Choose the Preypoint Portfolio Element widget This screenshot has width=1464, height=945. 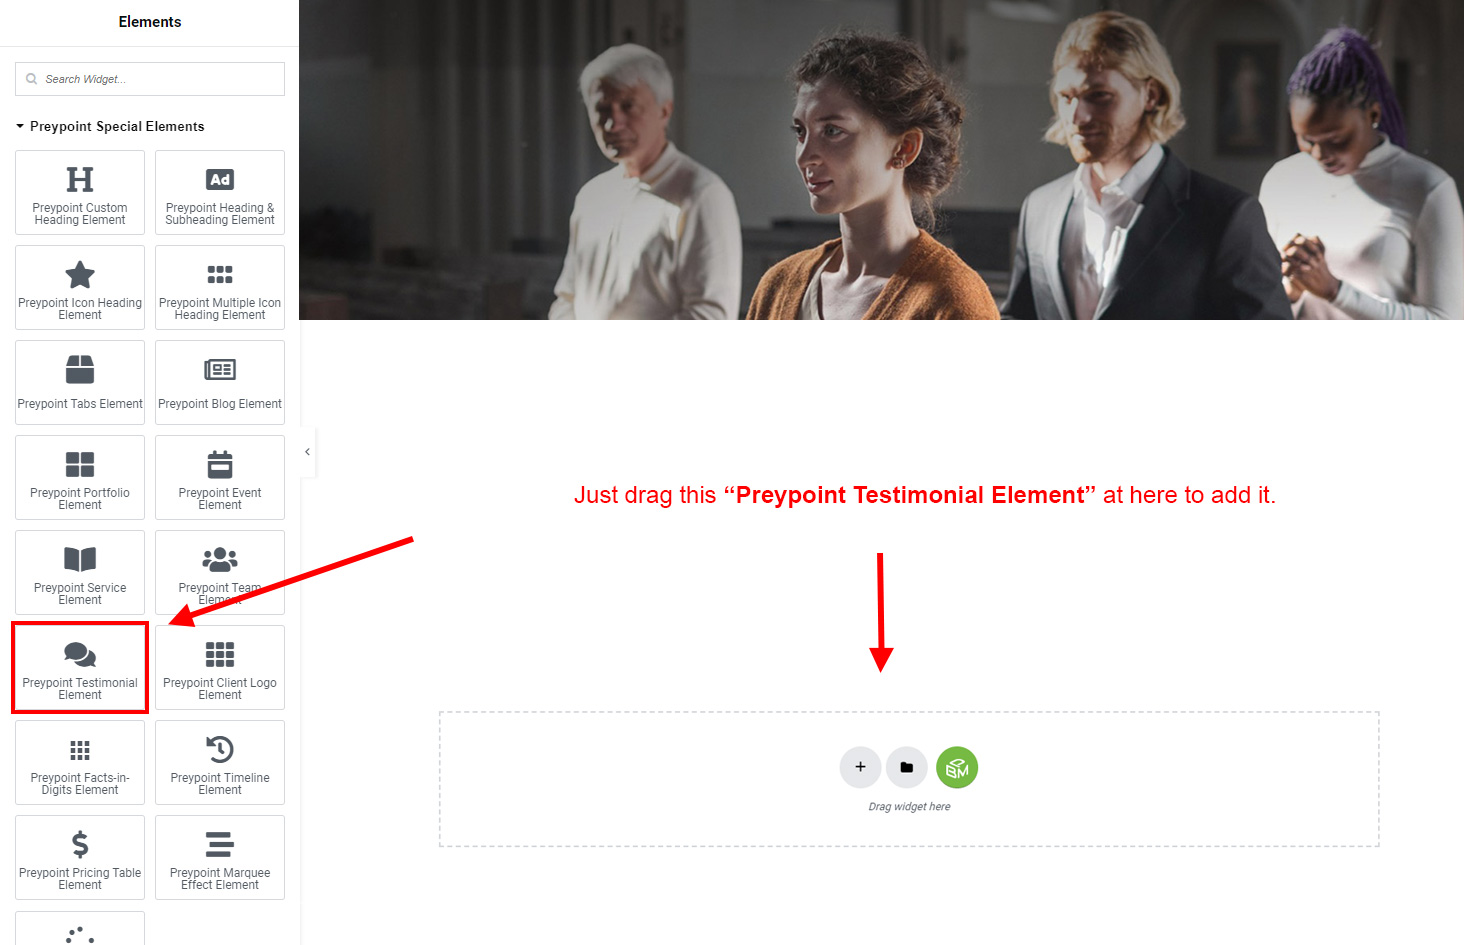[x=80, y=477]
